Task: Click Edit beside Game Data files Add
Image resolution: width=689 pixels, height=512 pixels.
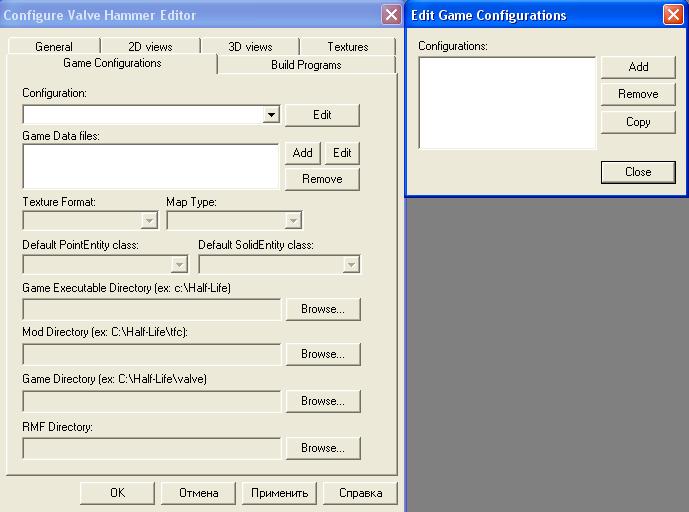Action: click(x=342, y=153)
